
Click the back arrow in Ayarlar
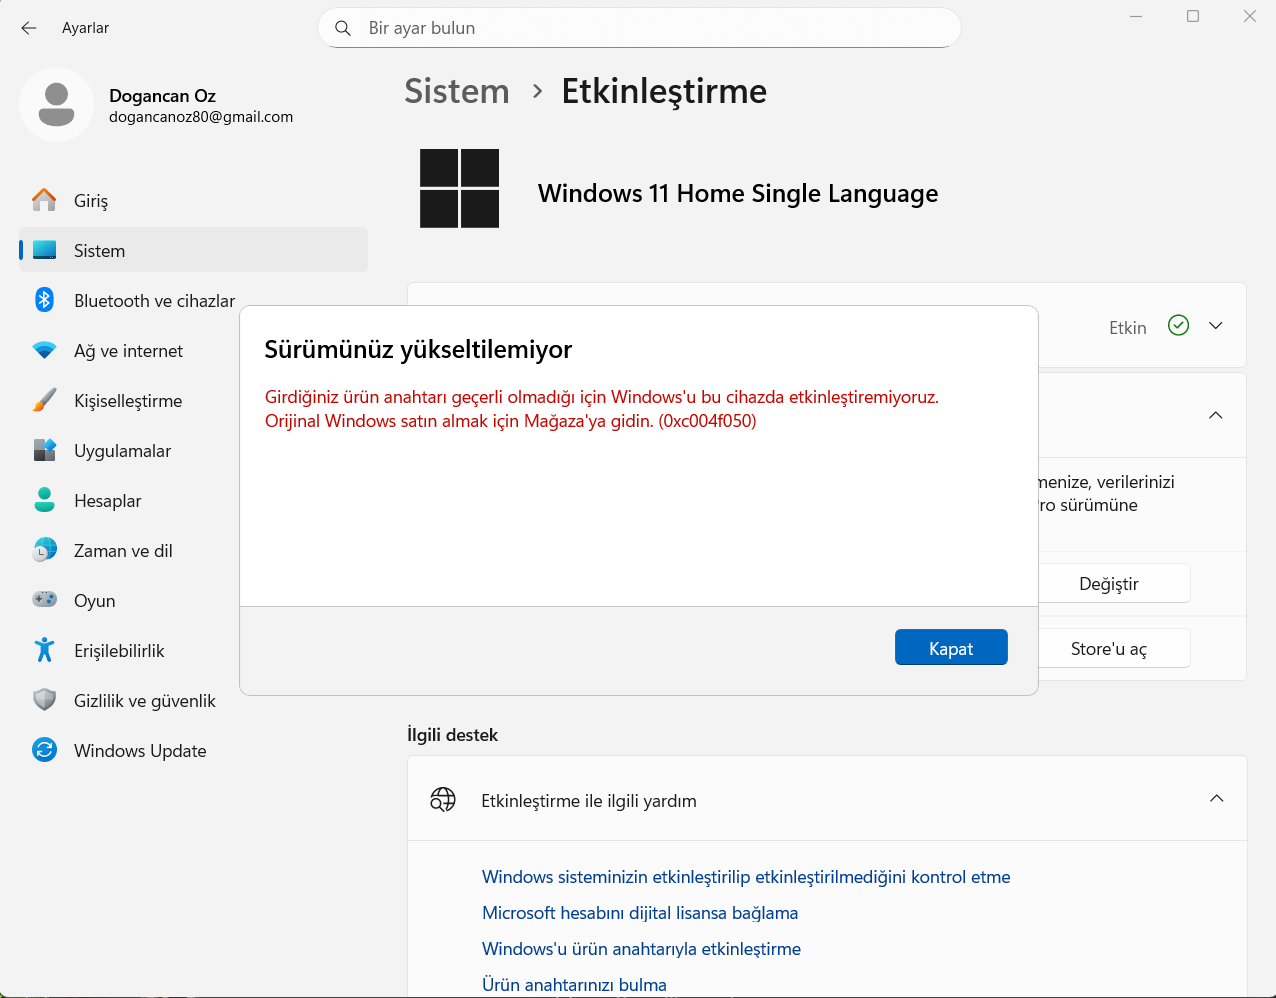[x=29, y=28]
